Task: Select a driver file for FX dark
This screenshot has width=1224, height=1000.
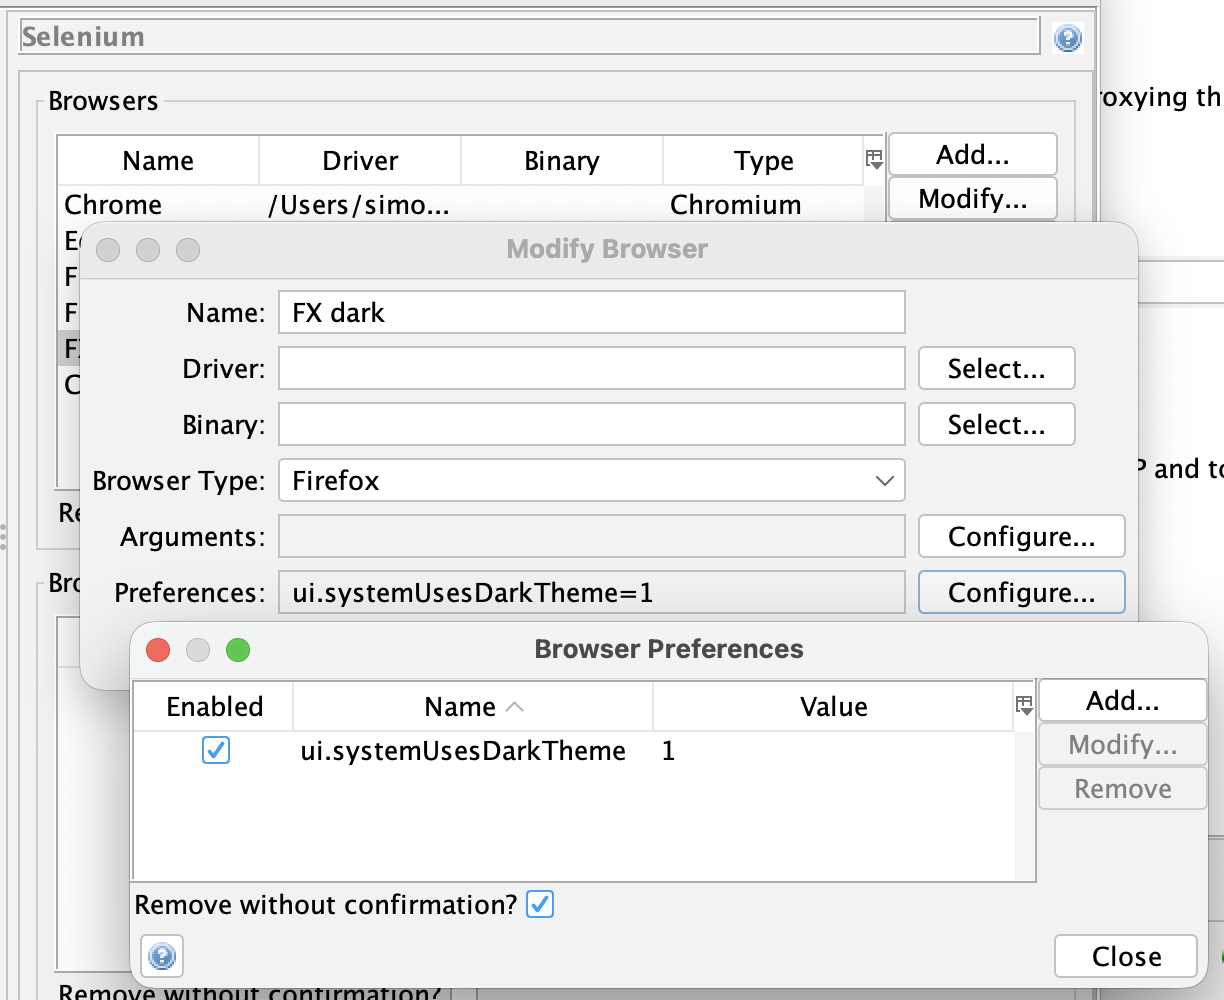Action: pyautogui.click(x=996, y=368)
